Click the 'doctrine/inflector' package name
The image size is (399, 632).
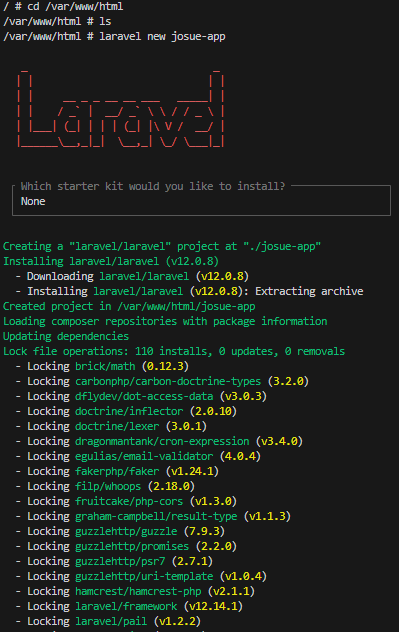point(129,412)
